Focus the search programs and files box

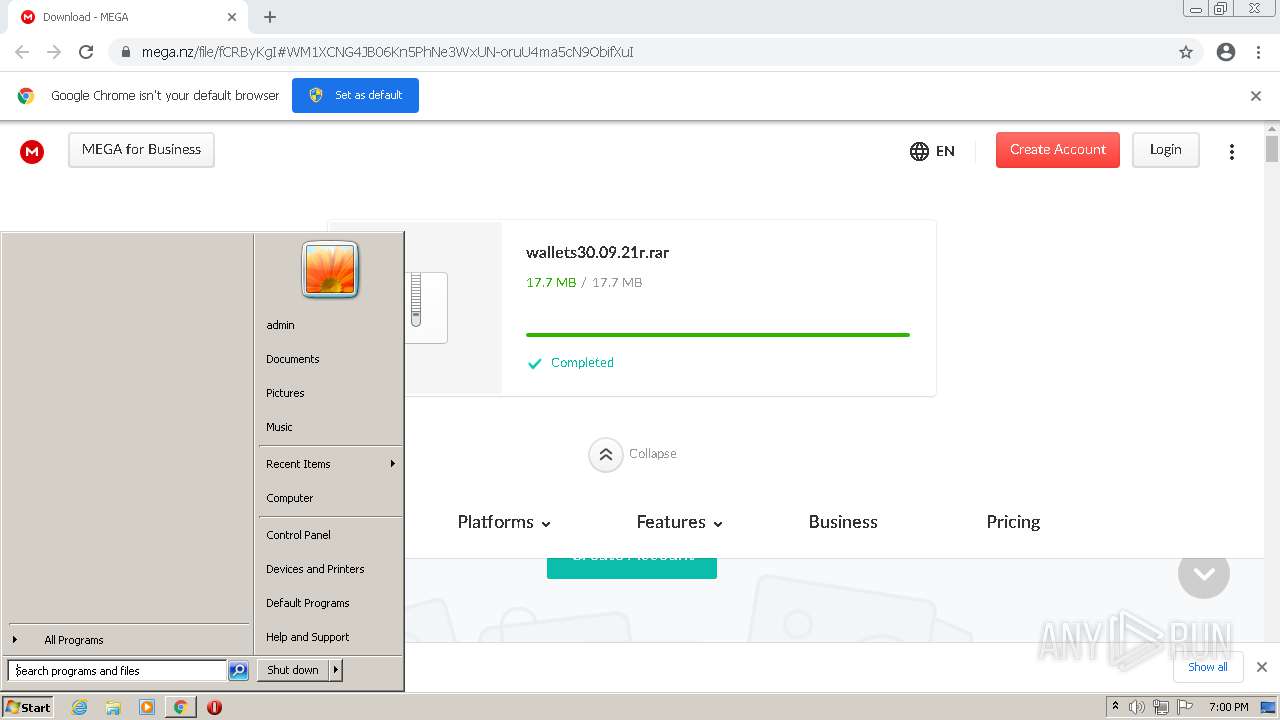pyautogui.click(x=117, y=671)
